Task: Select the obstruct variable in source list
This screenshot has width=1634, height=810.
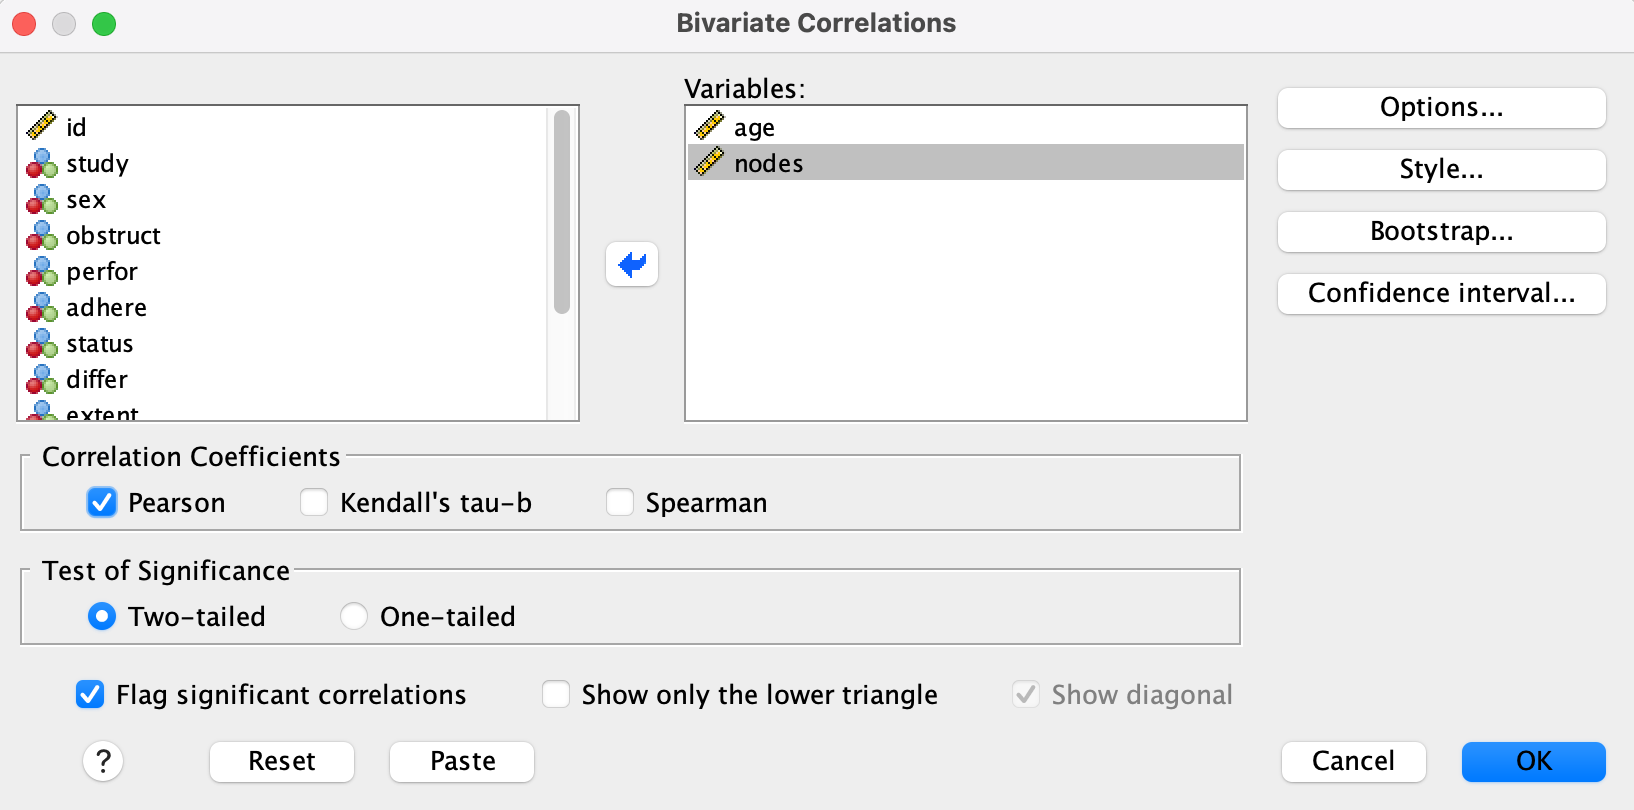Action: coord(113,235)
